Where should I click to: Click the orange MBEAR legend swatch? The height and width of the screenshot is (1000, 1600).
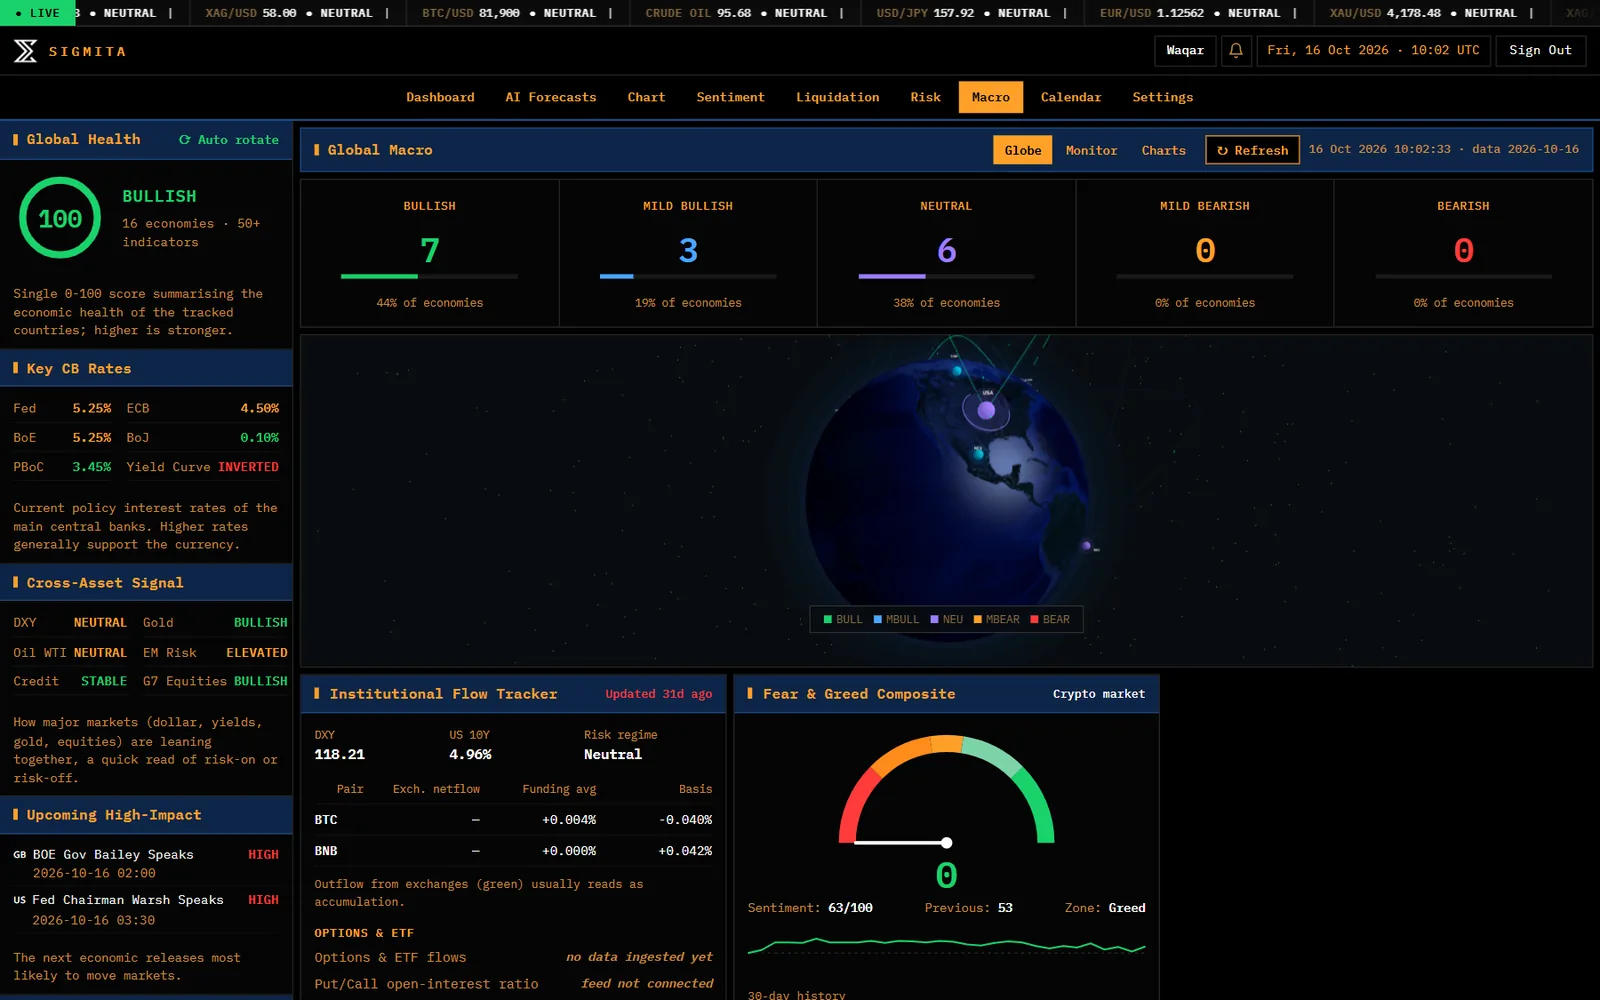point(978,620)
